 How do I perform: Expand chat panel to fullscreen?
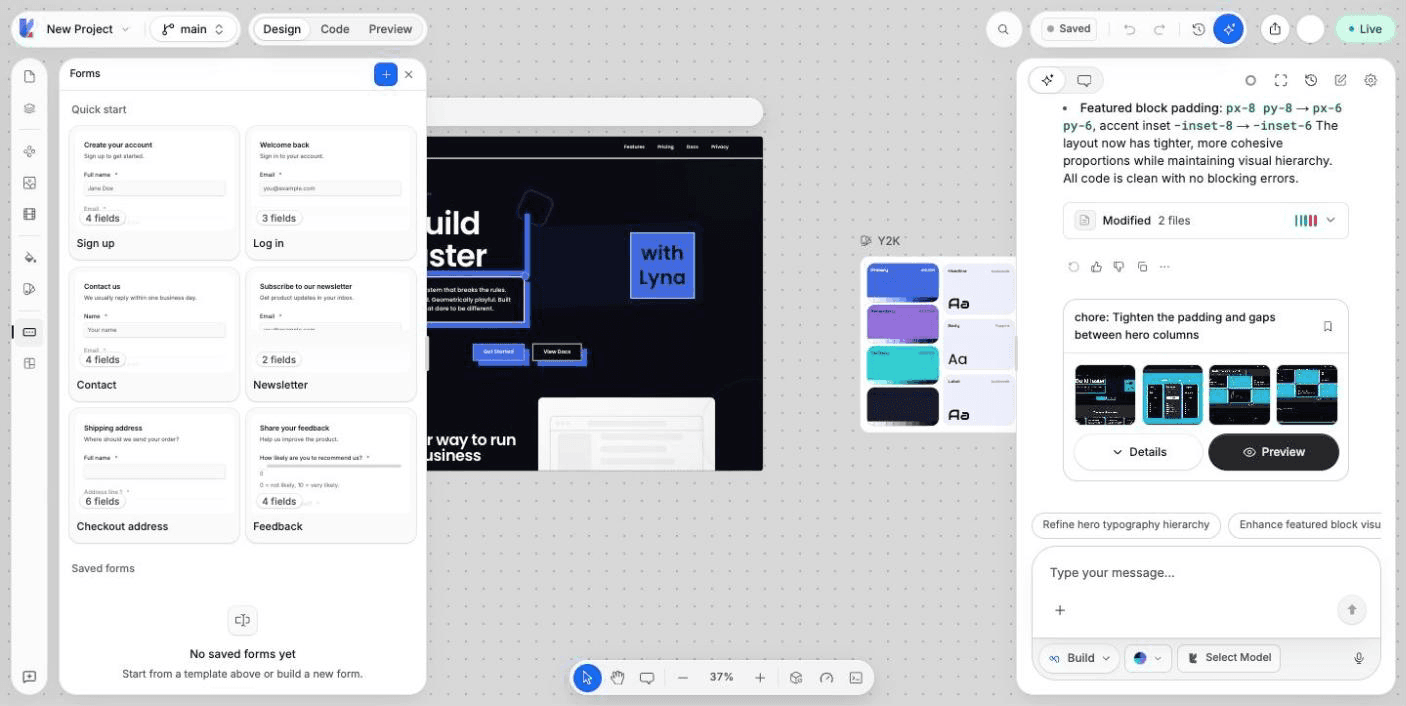(x=1281, y=80)
